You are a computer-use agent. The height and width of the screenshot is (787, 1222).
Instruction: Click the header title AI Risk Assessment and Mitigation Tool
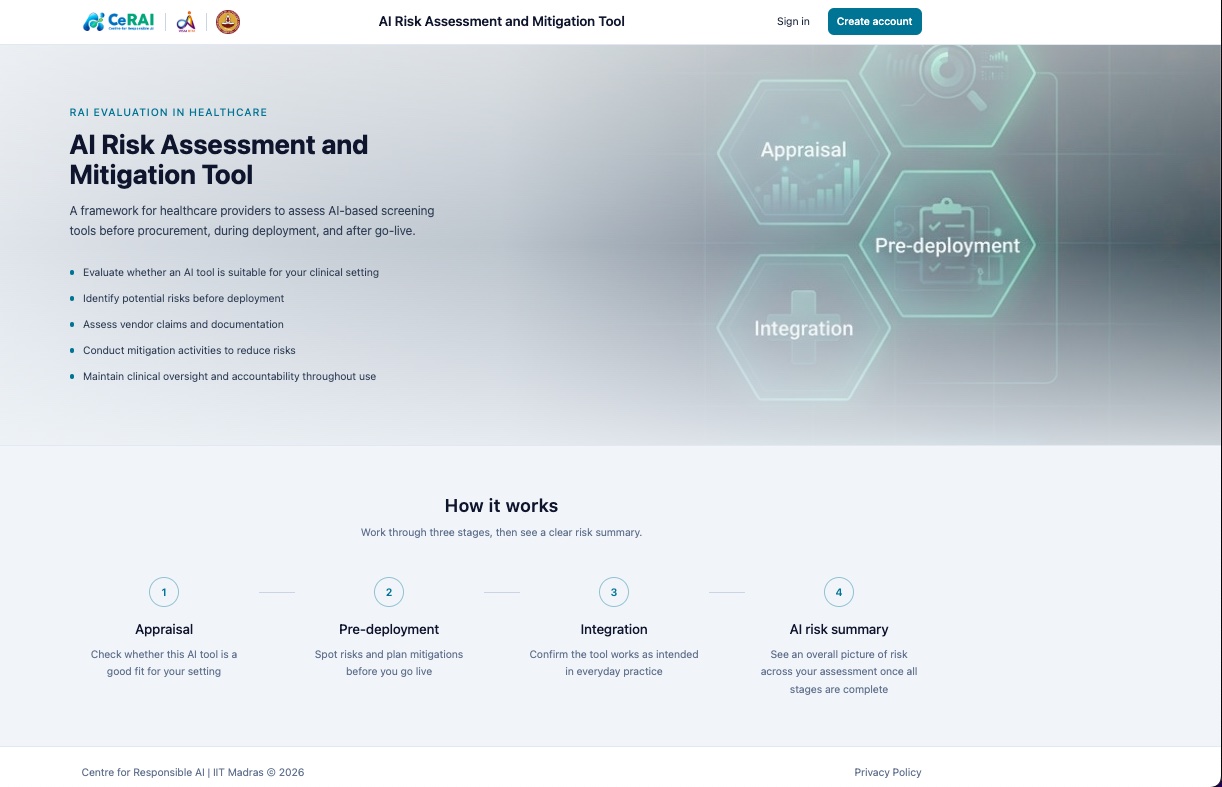[501, 21]
